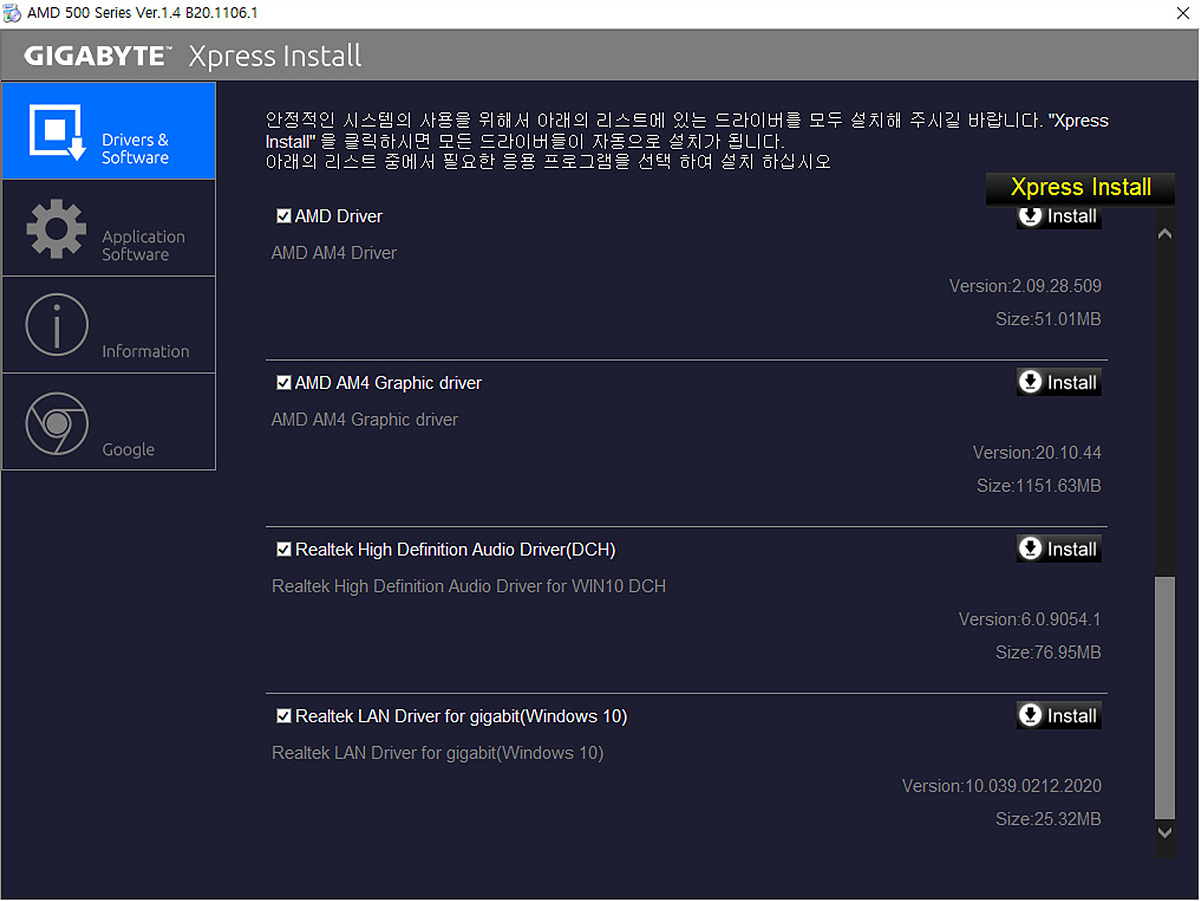Toggle Realtek High Definition Audio Driver checkbox
The image size is (1200, 901).
click(x=284, y=550)
